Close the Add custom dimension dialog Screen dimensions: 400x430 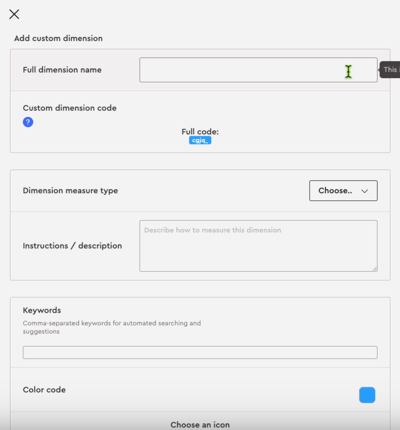tap(14, 14)
